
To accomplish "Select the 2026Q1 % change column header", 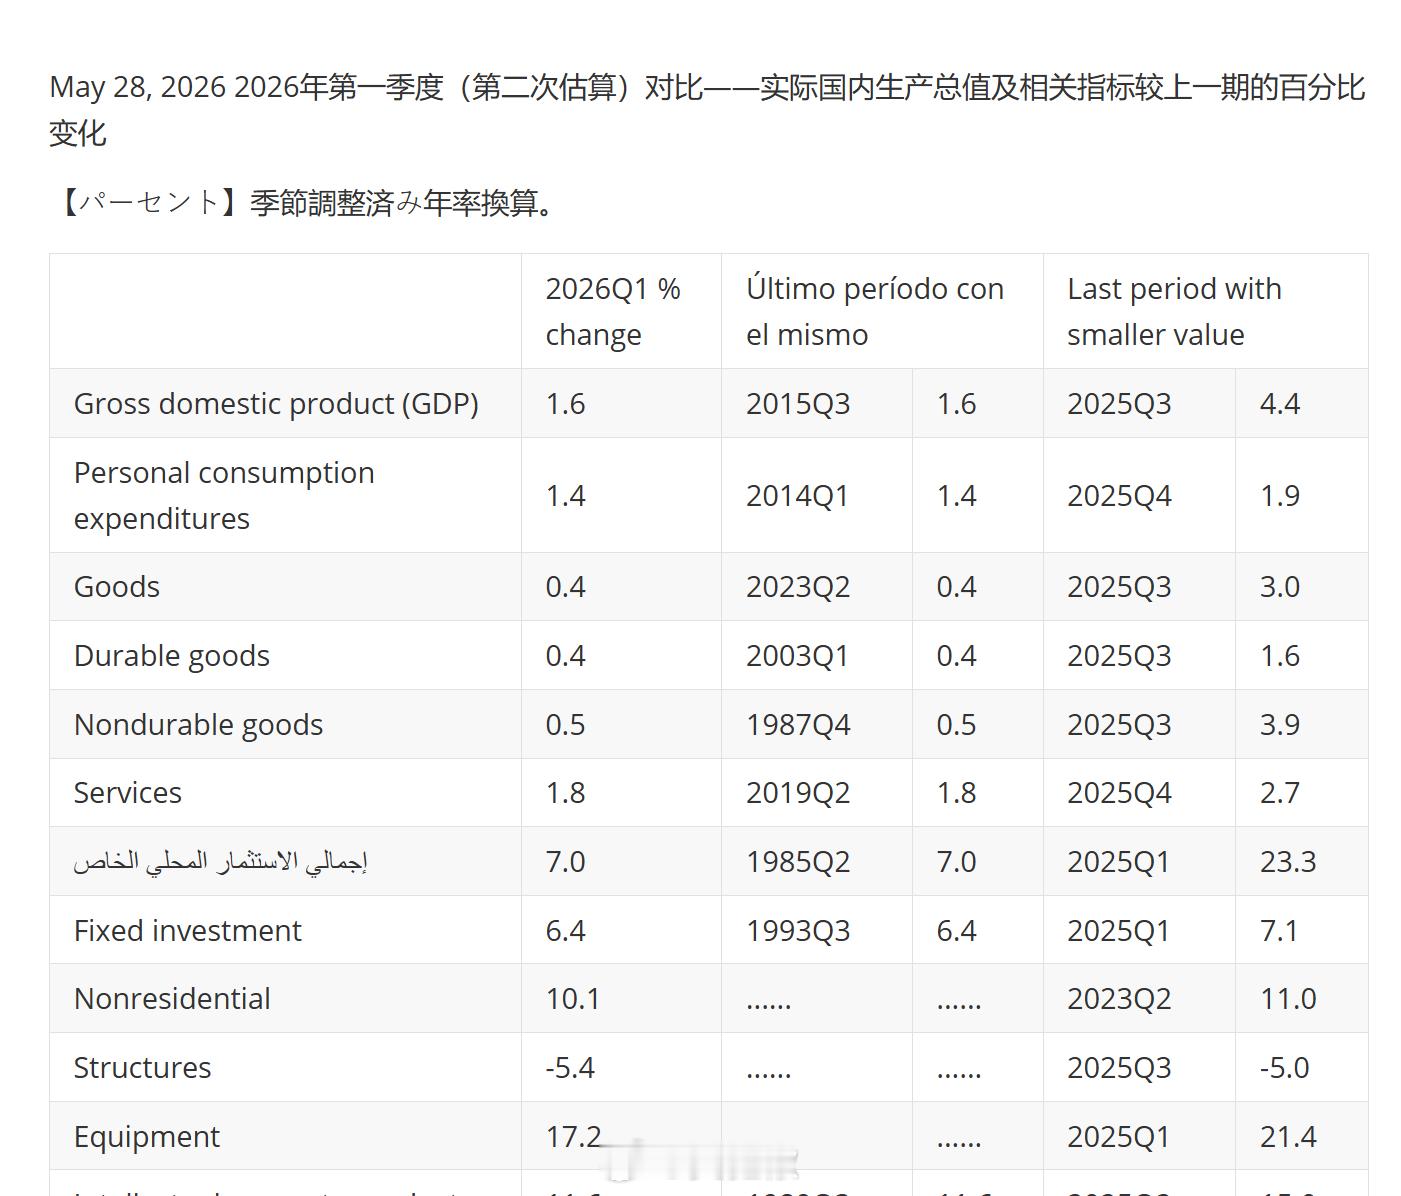I will pyautogui.click(x=613, y=311).
